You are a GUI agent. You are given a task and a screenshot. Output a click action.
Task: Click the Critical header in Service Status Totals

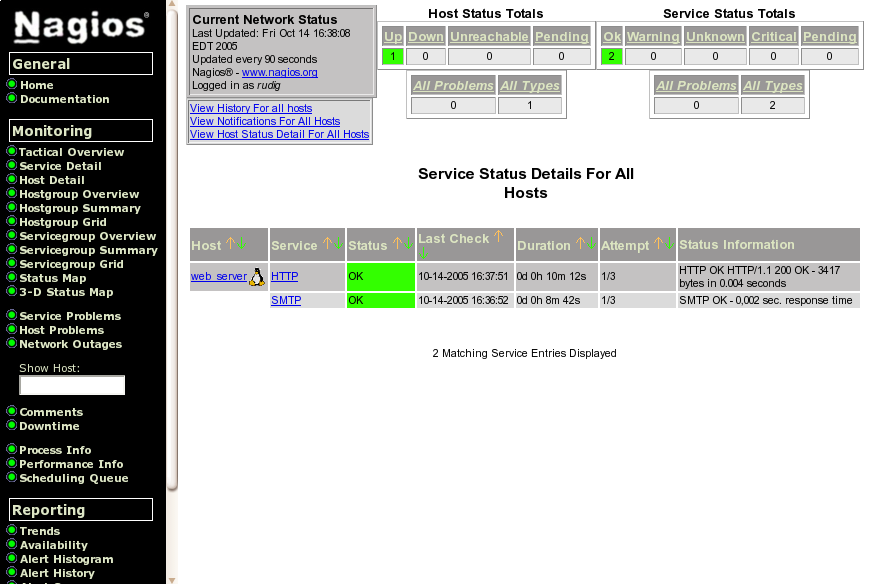click(774, 37)
